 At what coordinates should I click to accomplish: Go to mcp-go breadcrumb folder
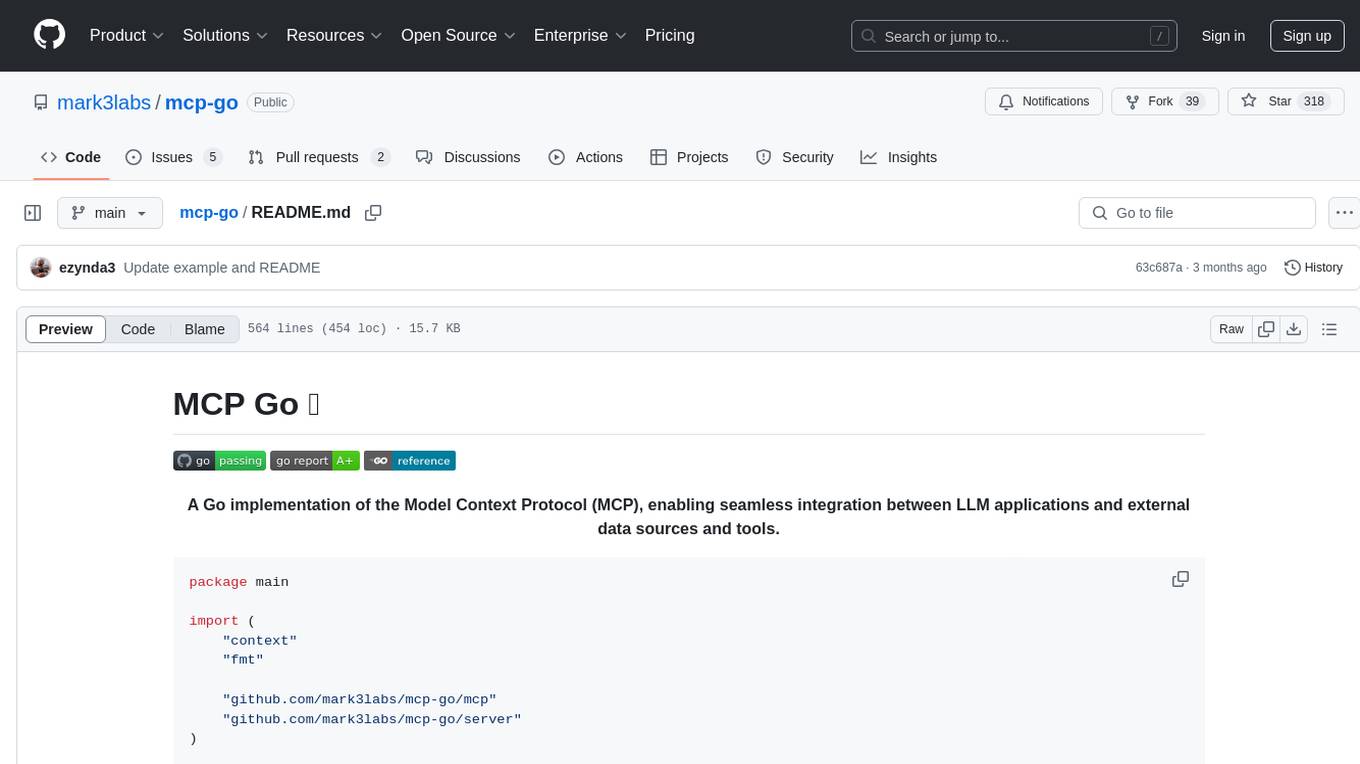tap(209, 213)
